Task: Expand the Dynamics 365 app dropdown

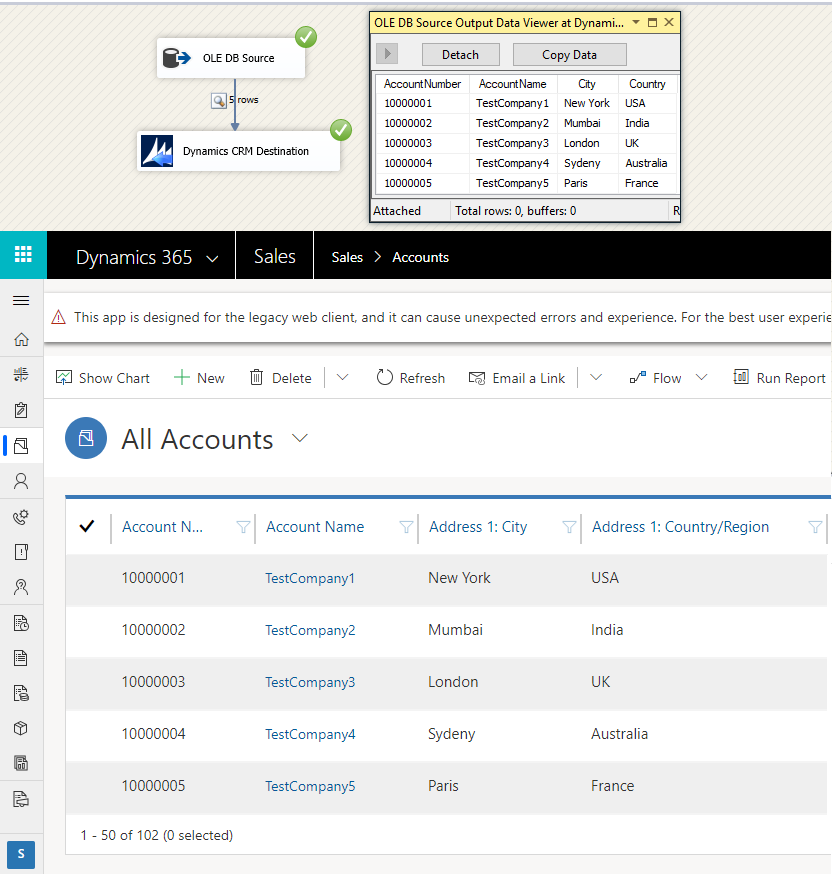Action: [x=212, y=259]
